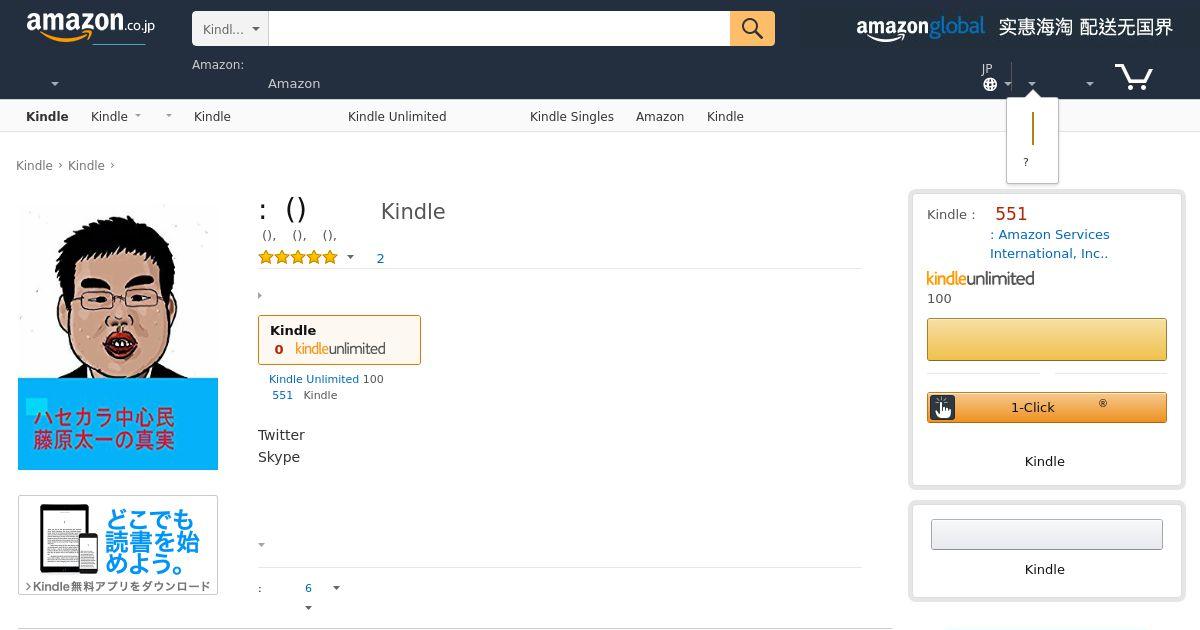Click the 1-Click purchase button
Screen dimensions: 1200x630
click(x=1047, y=407)
